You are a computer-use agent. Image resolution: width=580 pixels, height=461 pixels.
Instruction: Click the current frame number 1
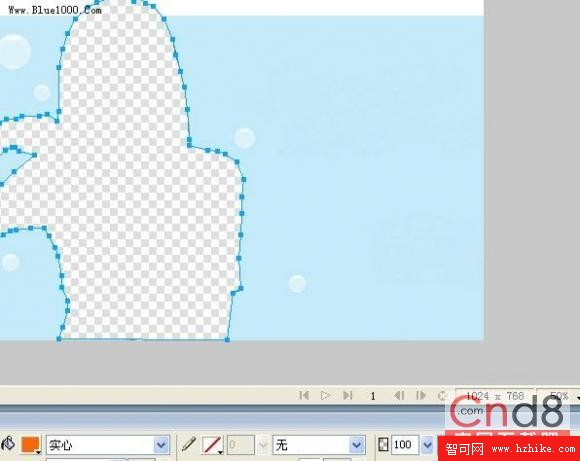pos(373,396)
